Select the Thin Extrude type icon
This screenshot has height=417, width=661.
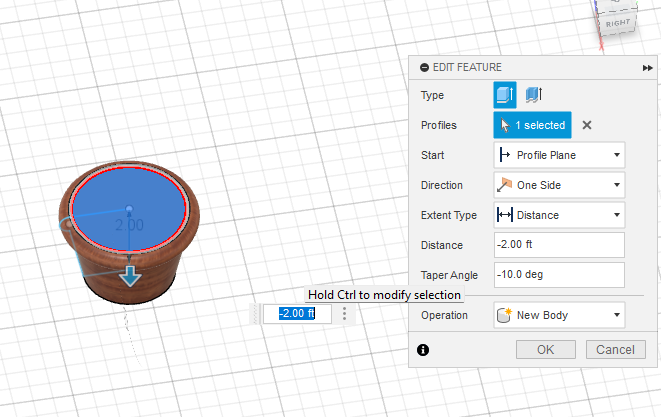point(534,95)
